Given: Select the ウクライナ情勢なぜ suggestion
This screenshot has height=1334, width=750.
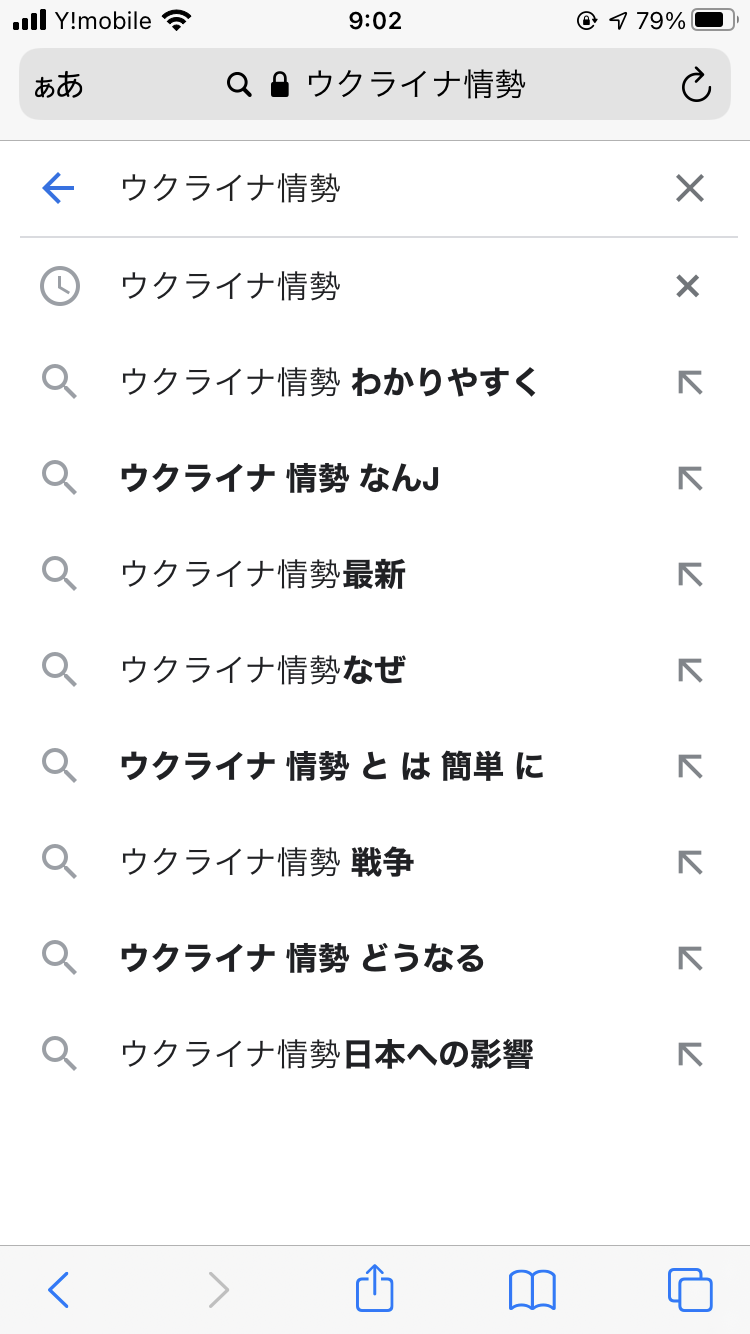Looking at the screenshot, I should pyautogui.click(x=263, y=670).
